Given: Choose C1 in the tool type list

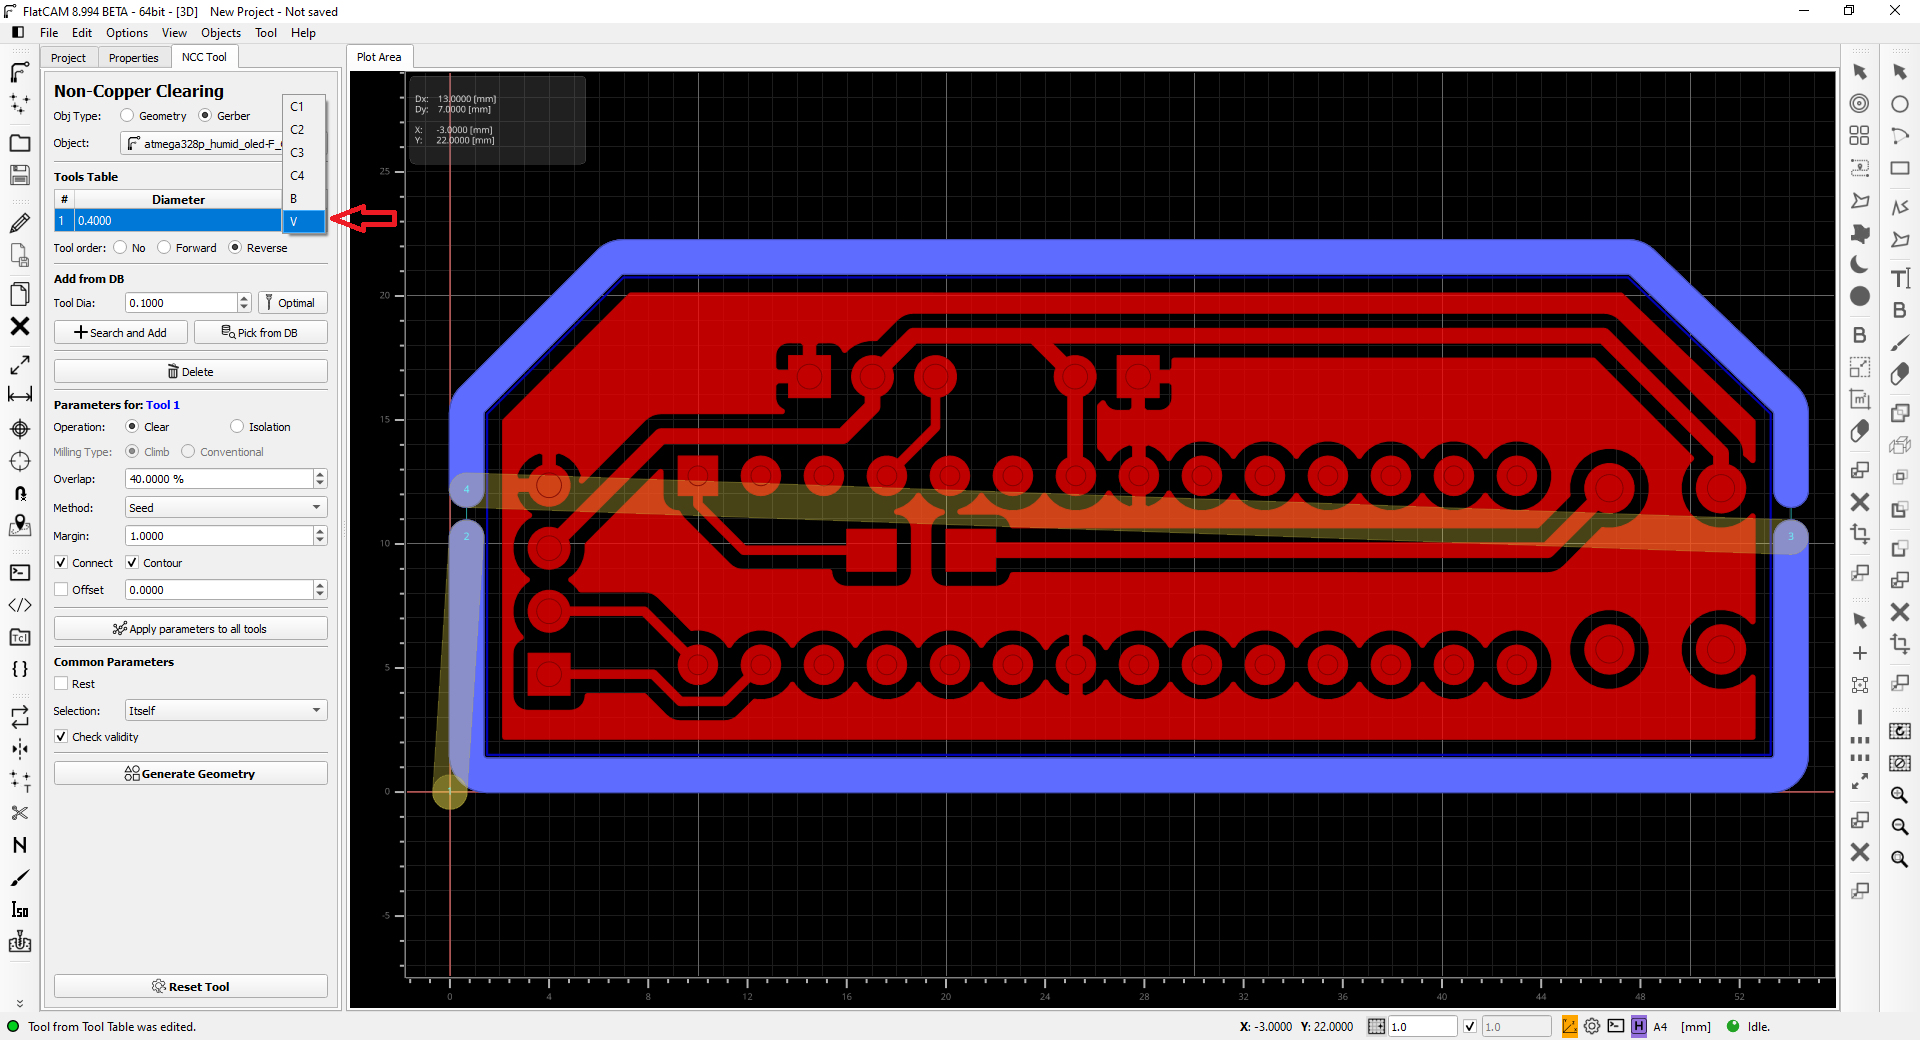Looking at the screenshot, I should [305, 107].
